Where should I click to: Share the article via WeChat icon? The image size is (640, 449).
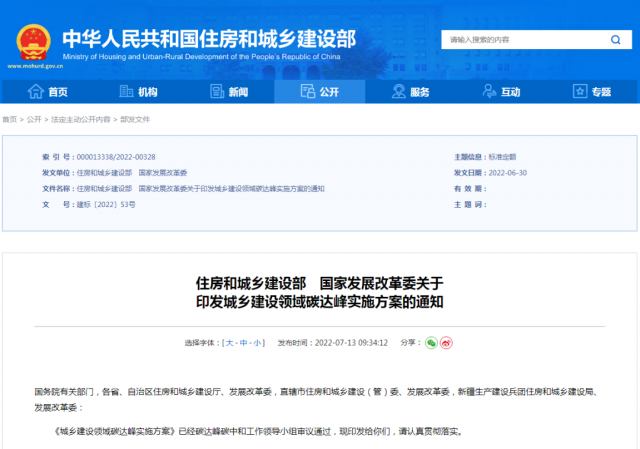coord(431,342)
